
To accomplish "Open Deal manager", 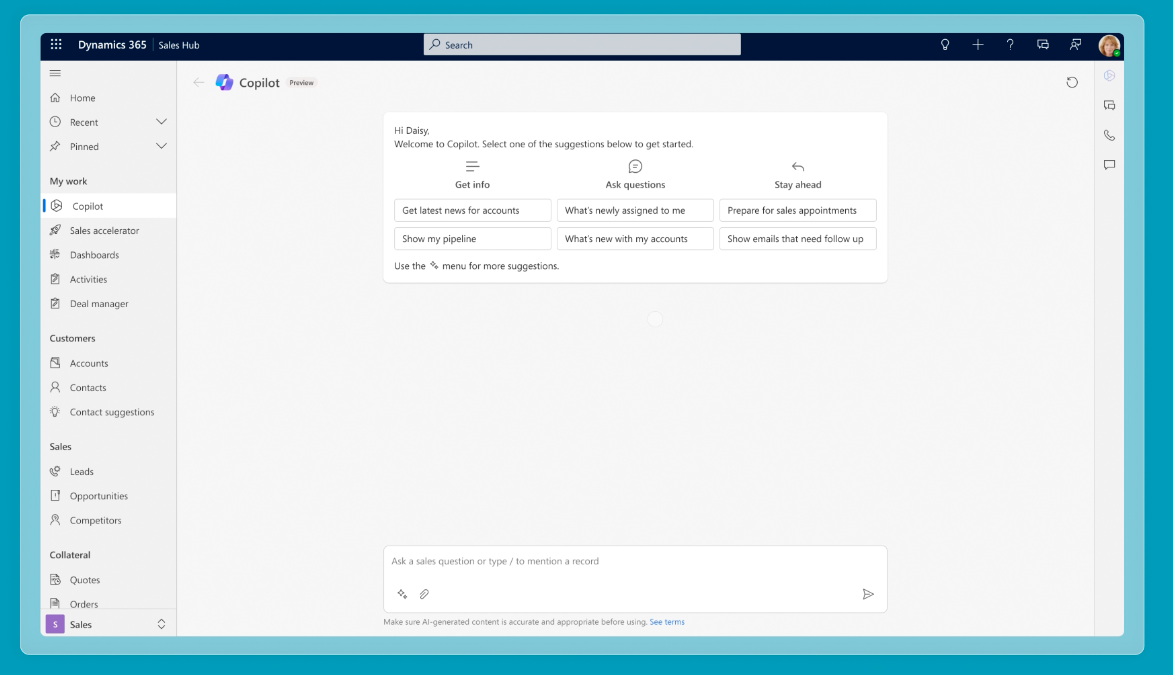I will pos(109,303).
